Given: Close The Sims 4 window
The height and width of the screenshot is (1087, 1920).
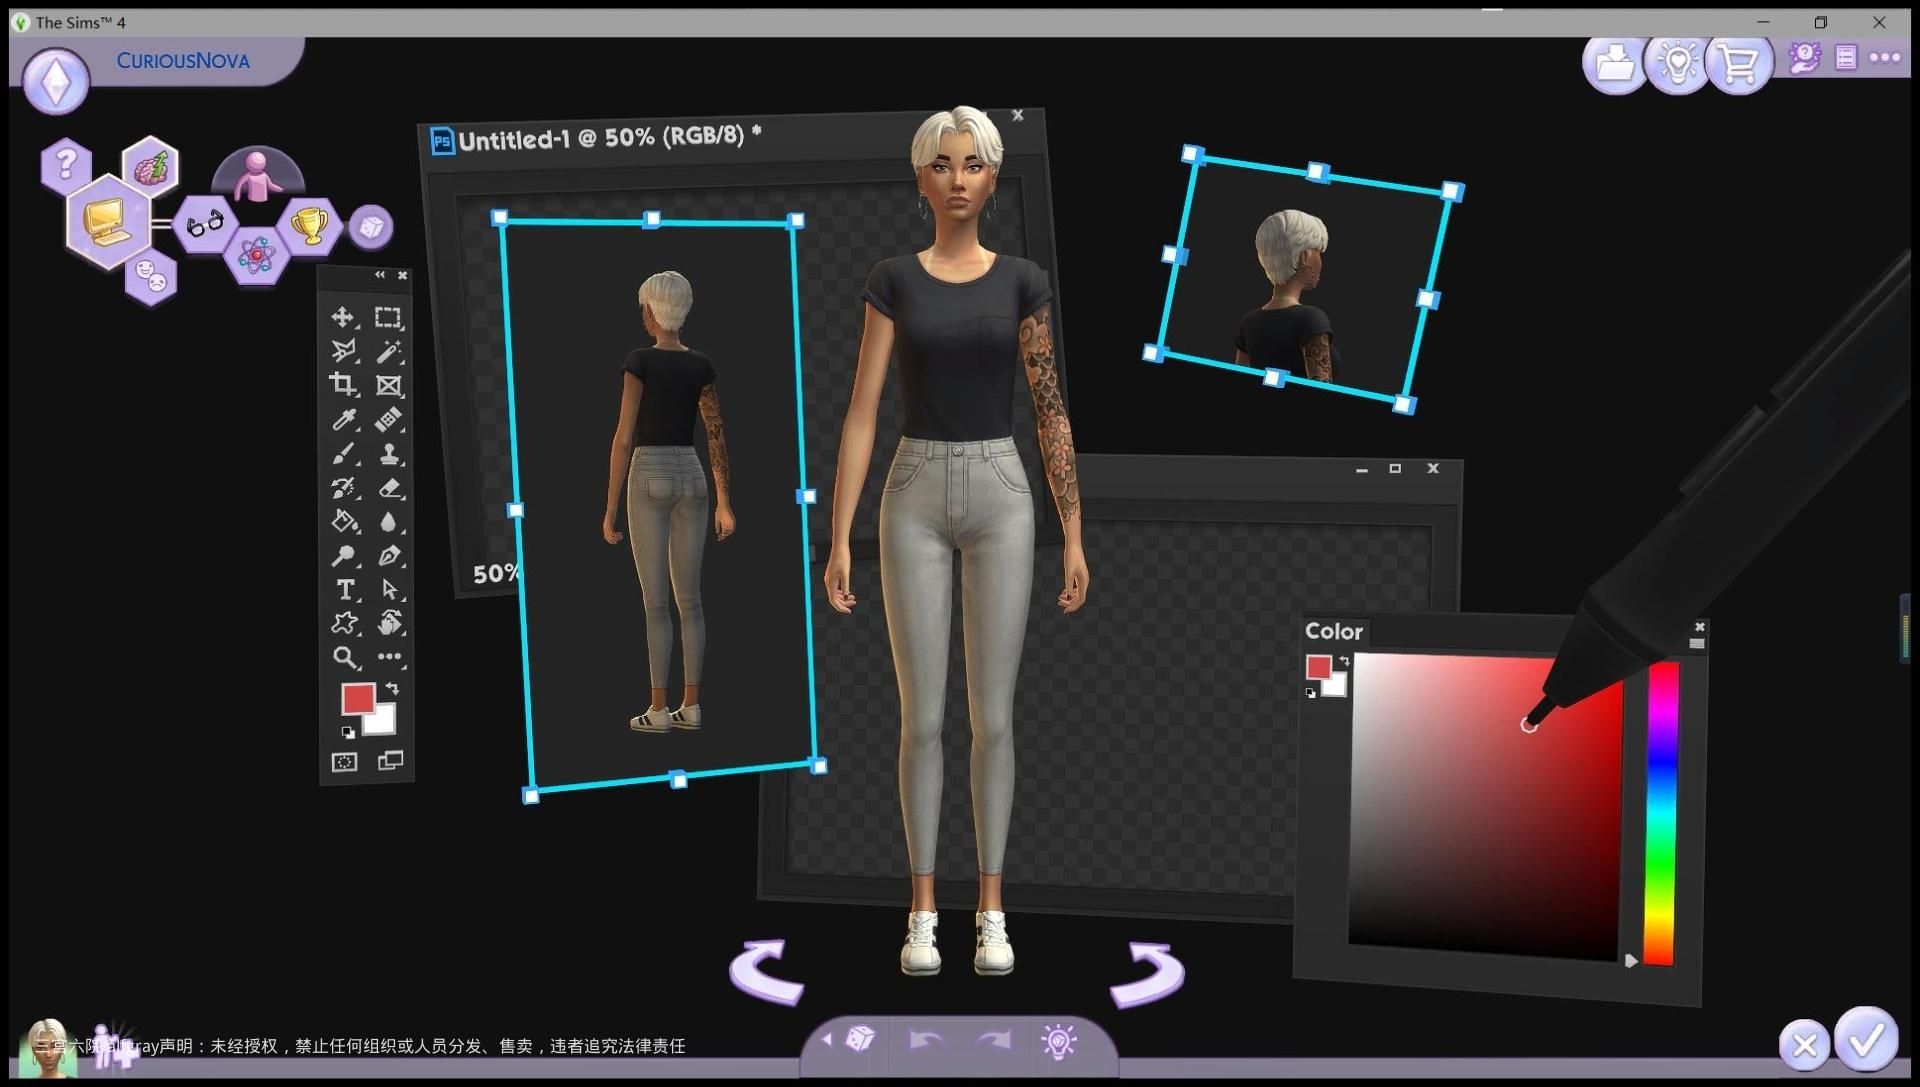Looking at the screenshot, I should tap(1879, 22).
